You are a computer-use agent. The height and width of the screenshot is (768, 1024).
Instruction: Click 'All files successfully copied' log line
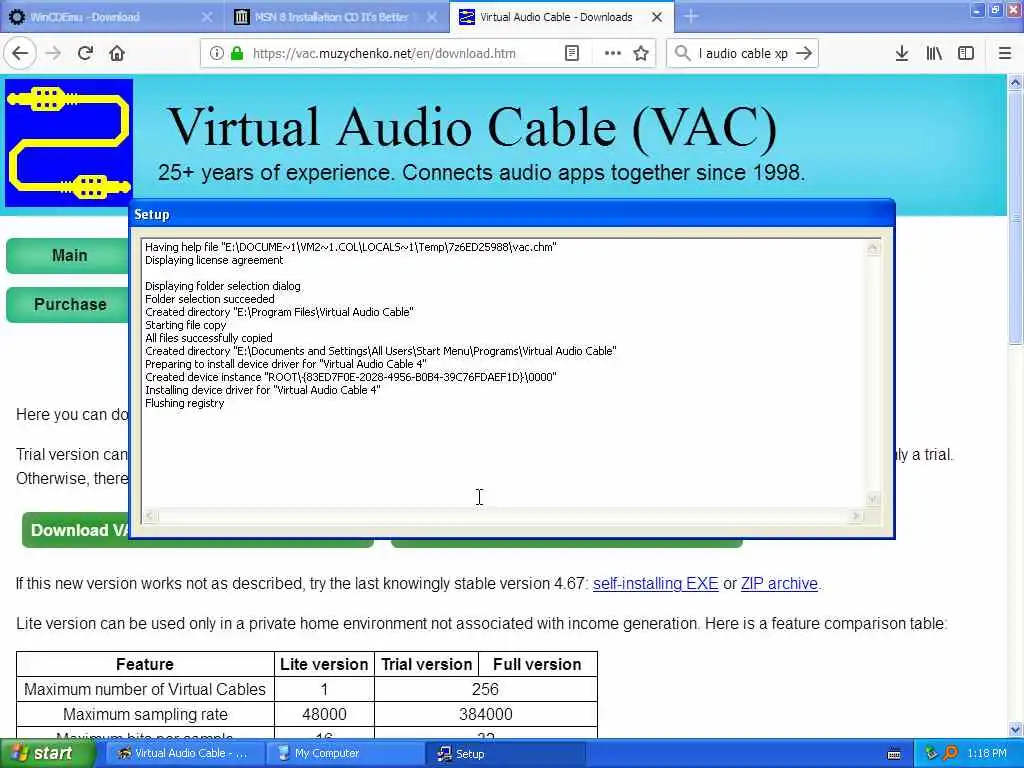pyautogui.click(x=209, y=338)
